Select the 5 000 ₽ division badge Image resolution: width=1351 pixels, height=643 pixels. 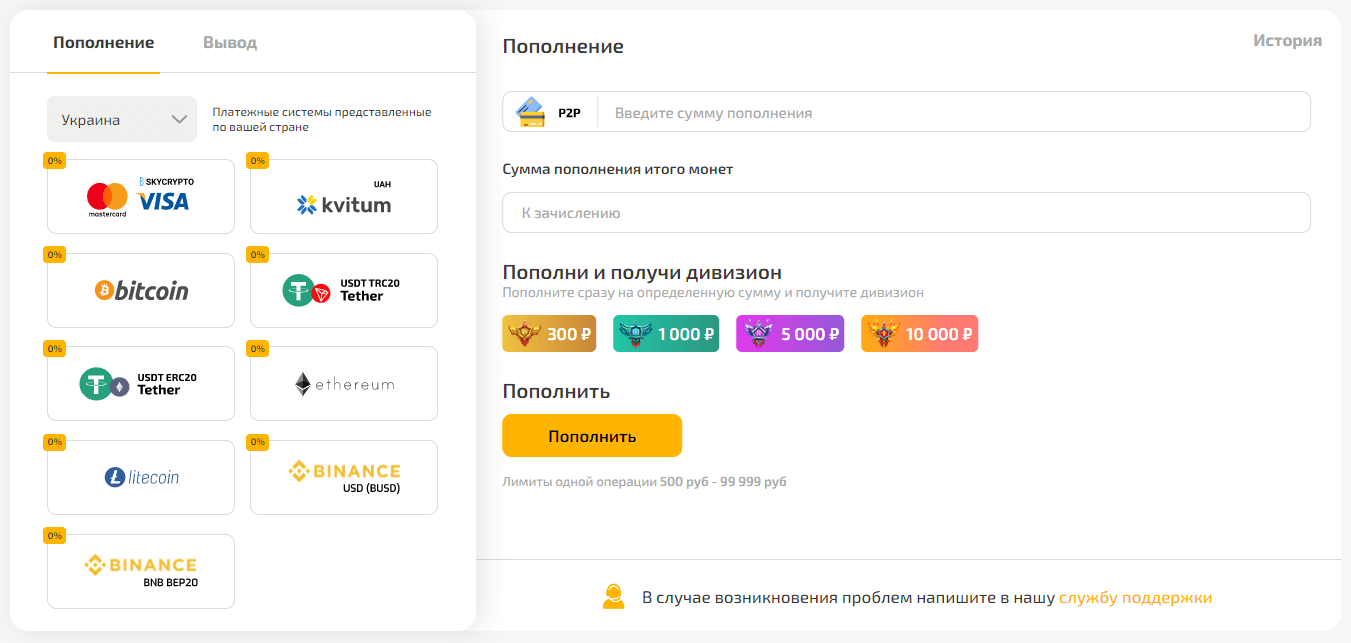789,333
